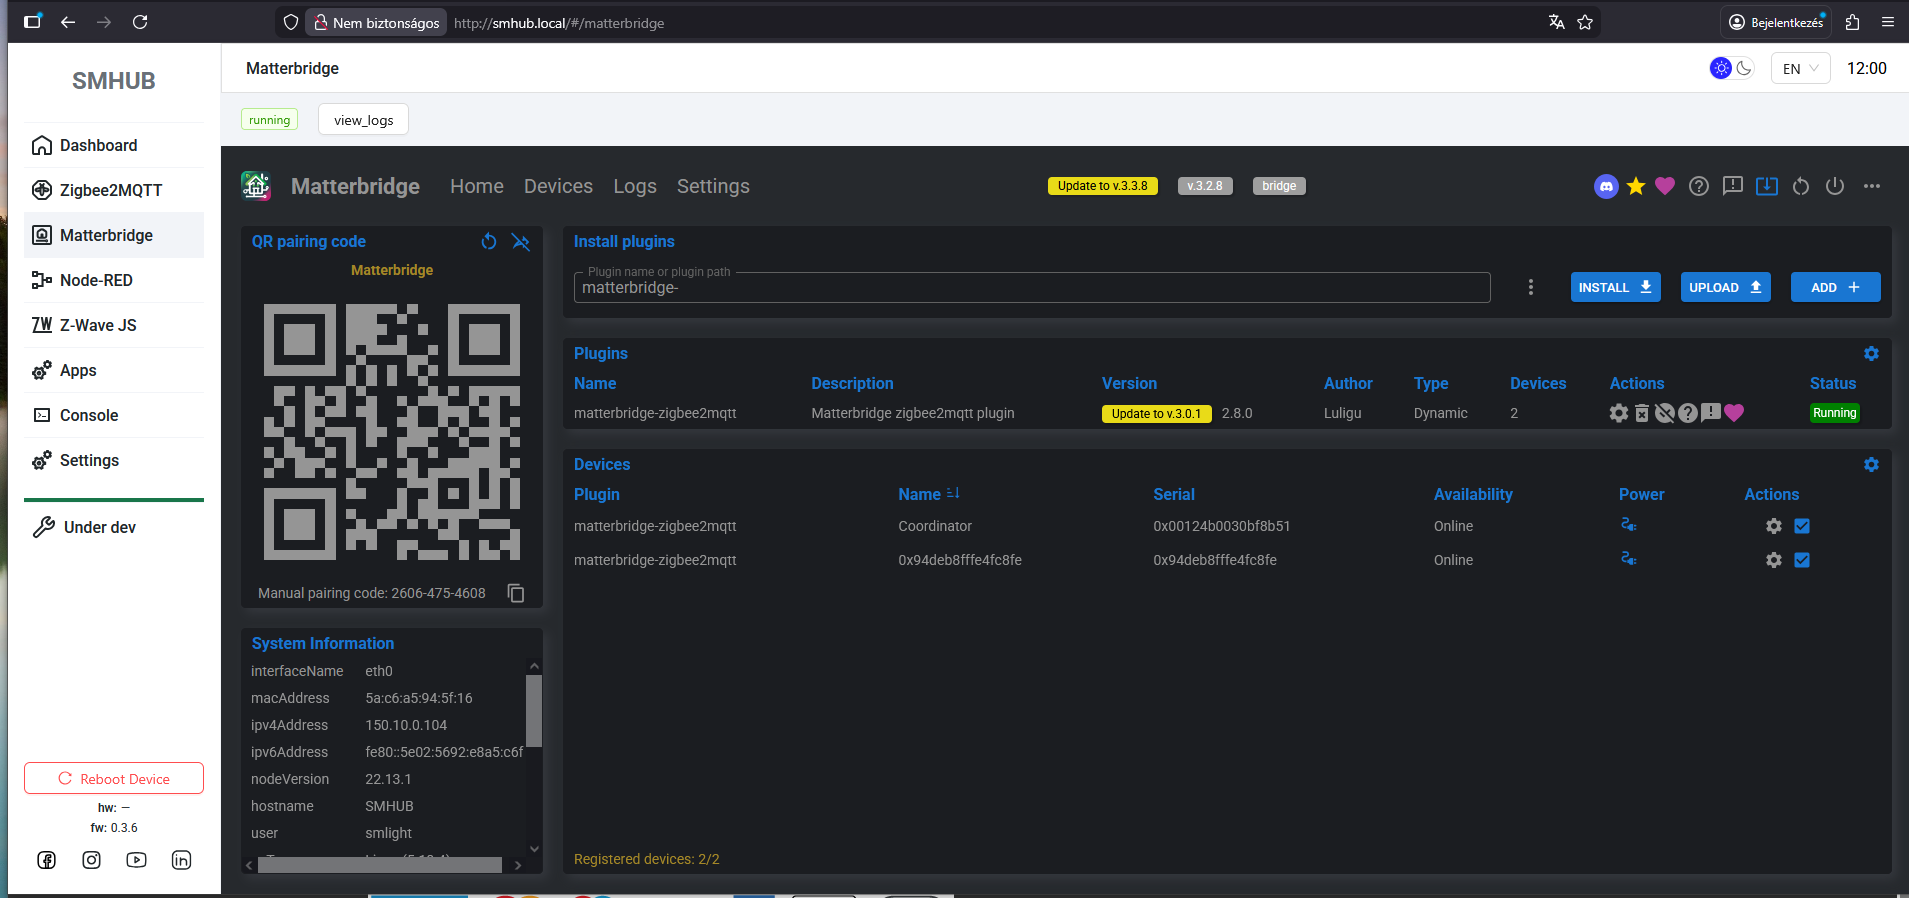The image size is (1909, 898).
Task: Open plugin name options three-dots menu
Action: (x=1531, y=287)
